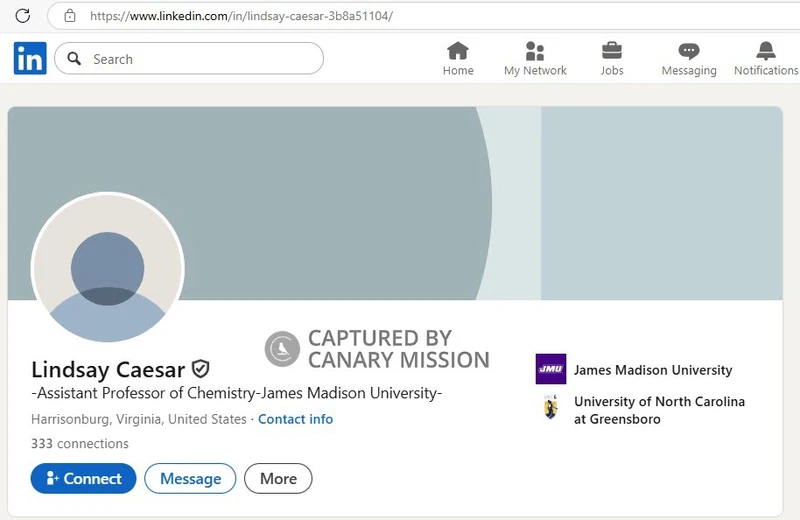Click the UNC Greensboro logo

(x=551, y=407)
